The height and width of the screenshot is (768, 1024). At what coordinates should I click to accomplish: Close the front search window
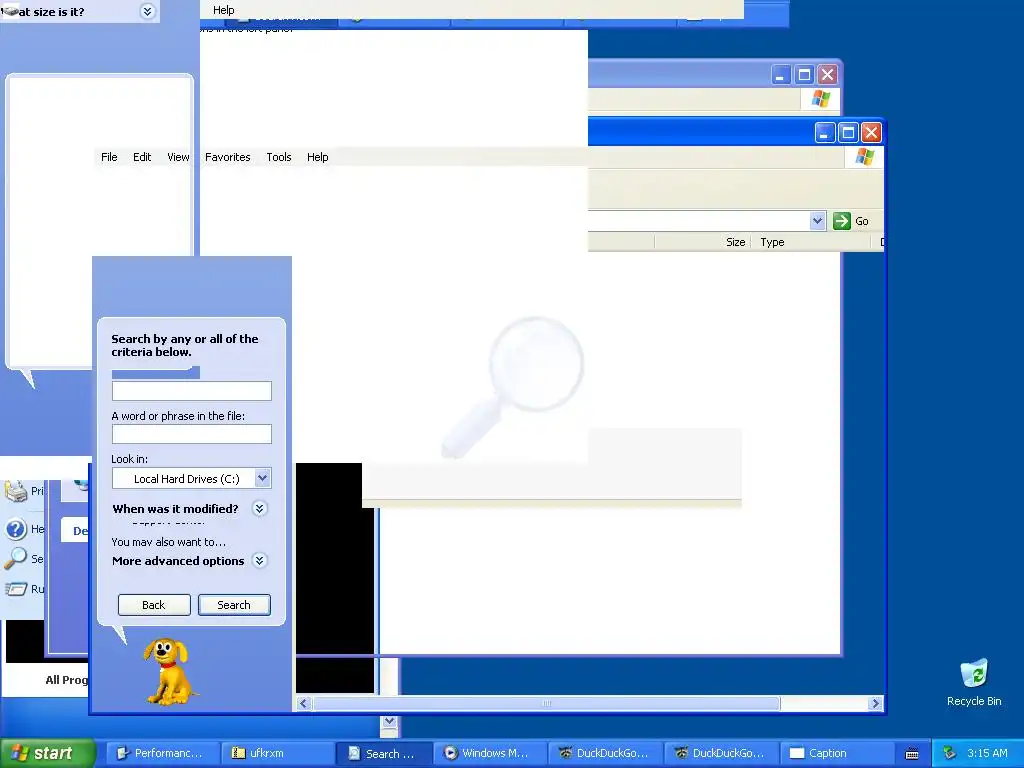[871, 133]
